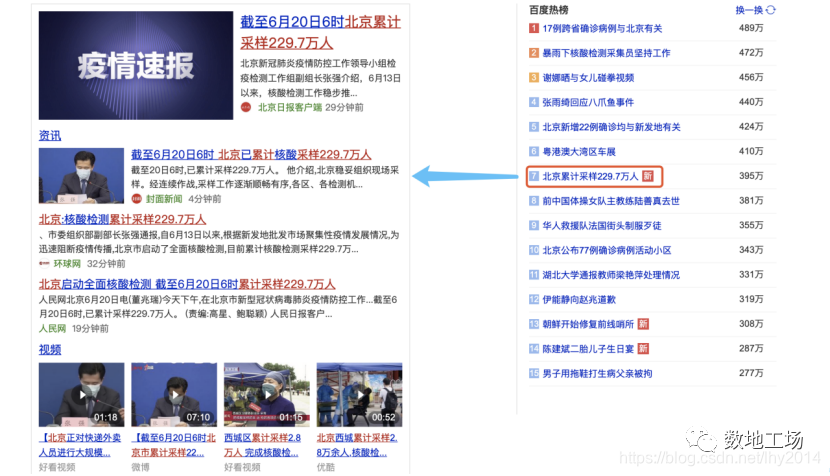Screen dimensions: 830x476
Task: Open hot topic 粤港澳大湾区车展
Action: [x=579, y=152]
